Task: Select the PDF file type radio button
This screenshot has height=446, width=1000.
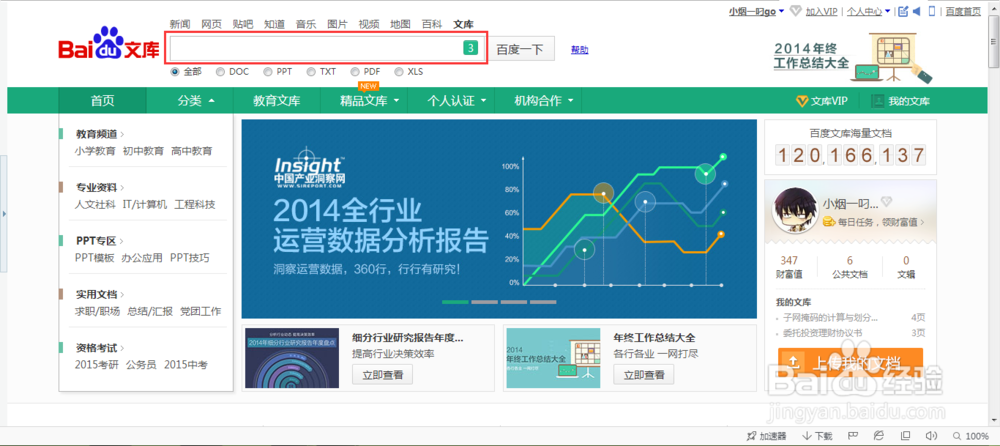Action: [x=355, y=72]
